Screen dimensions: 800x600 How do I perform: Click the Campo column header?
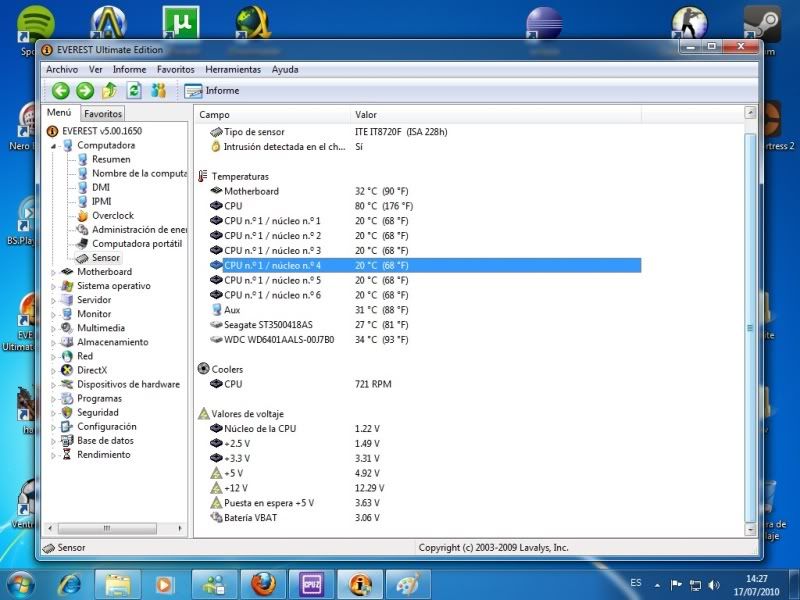[x=273, y=115]
